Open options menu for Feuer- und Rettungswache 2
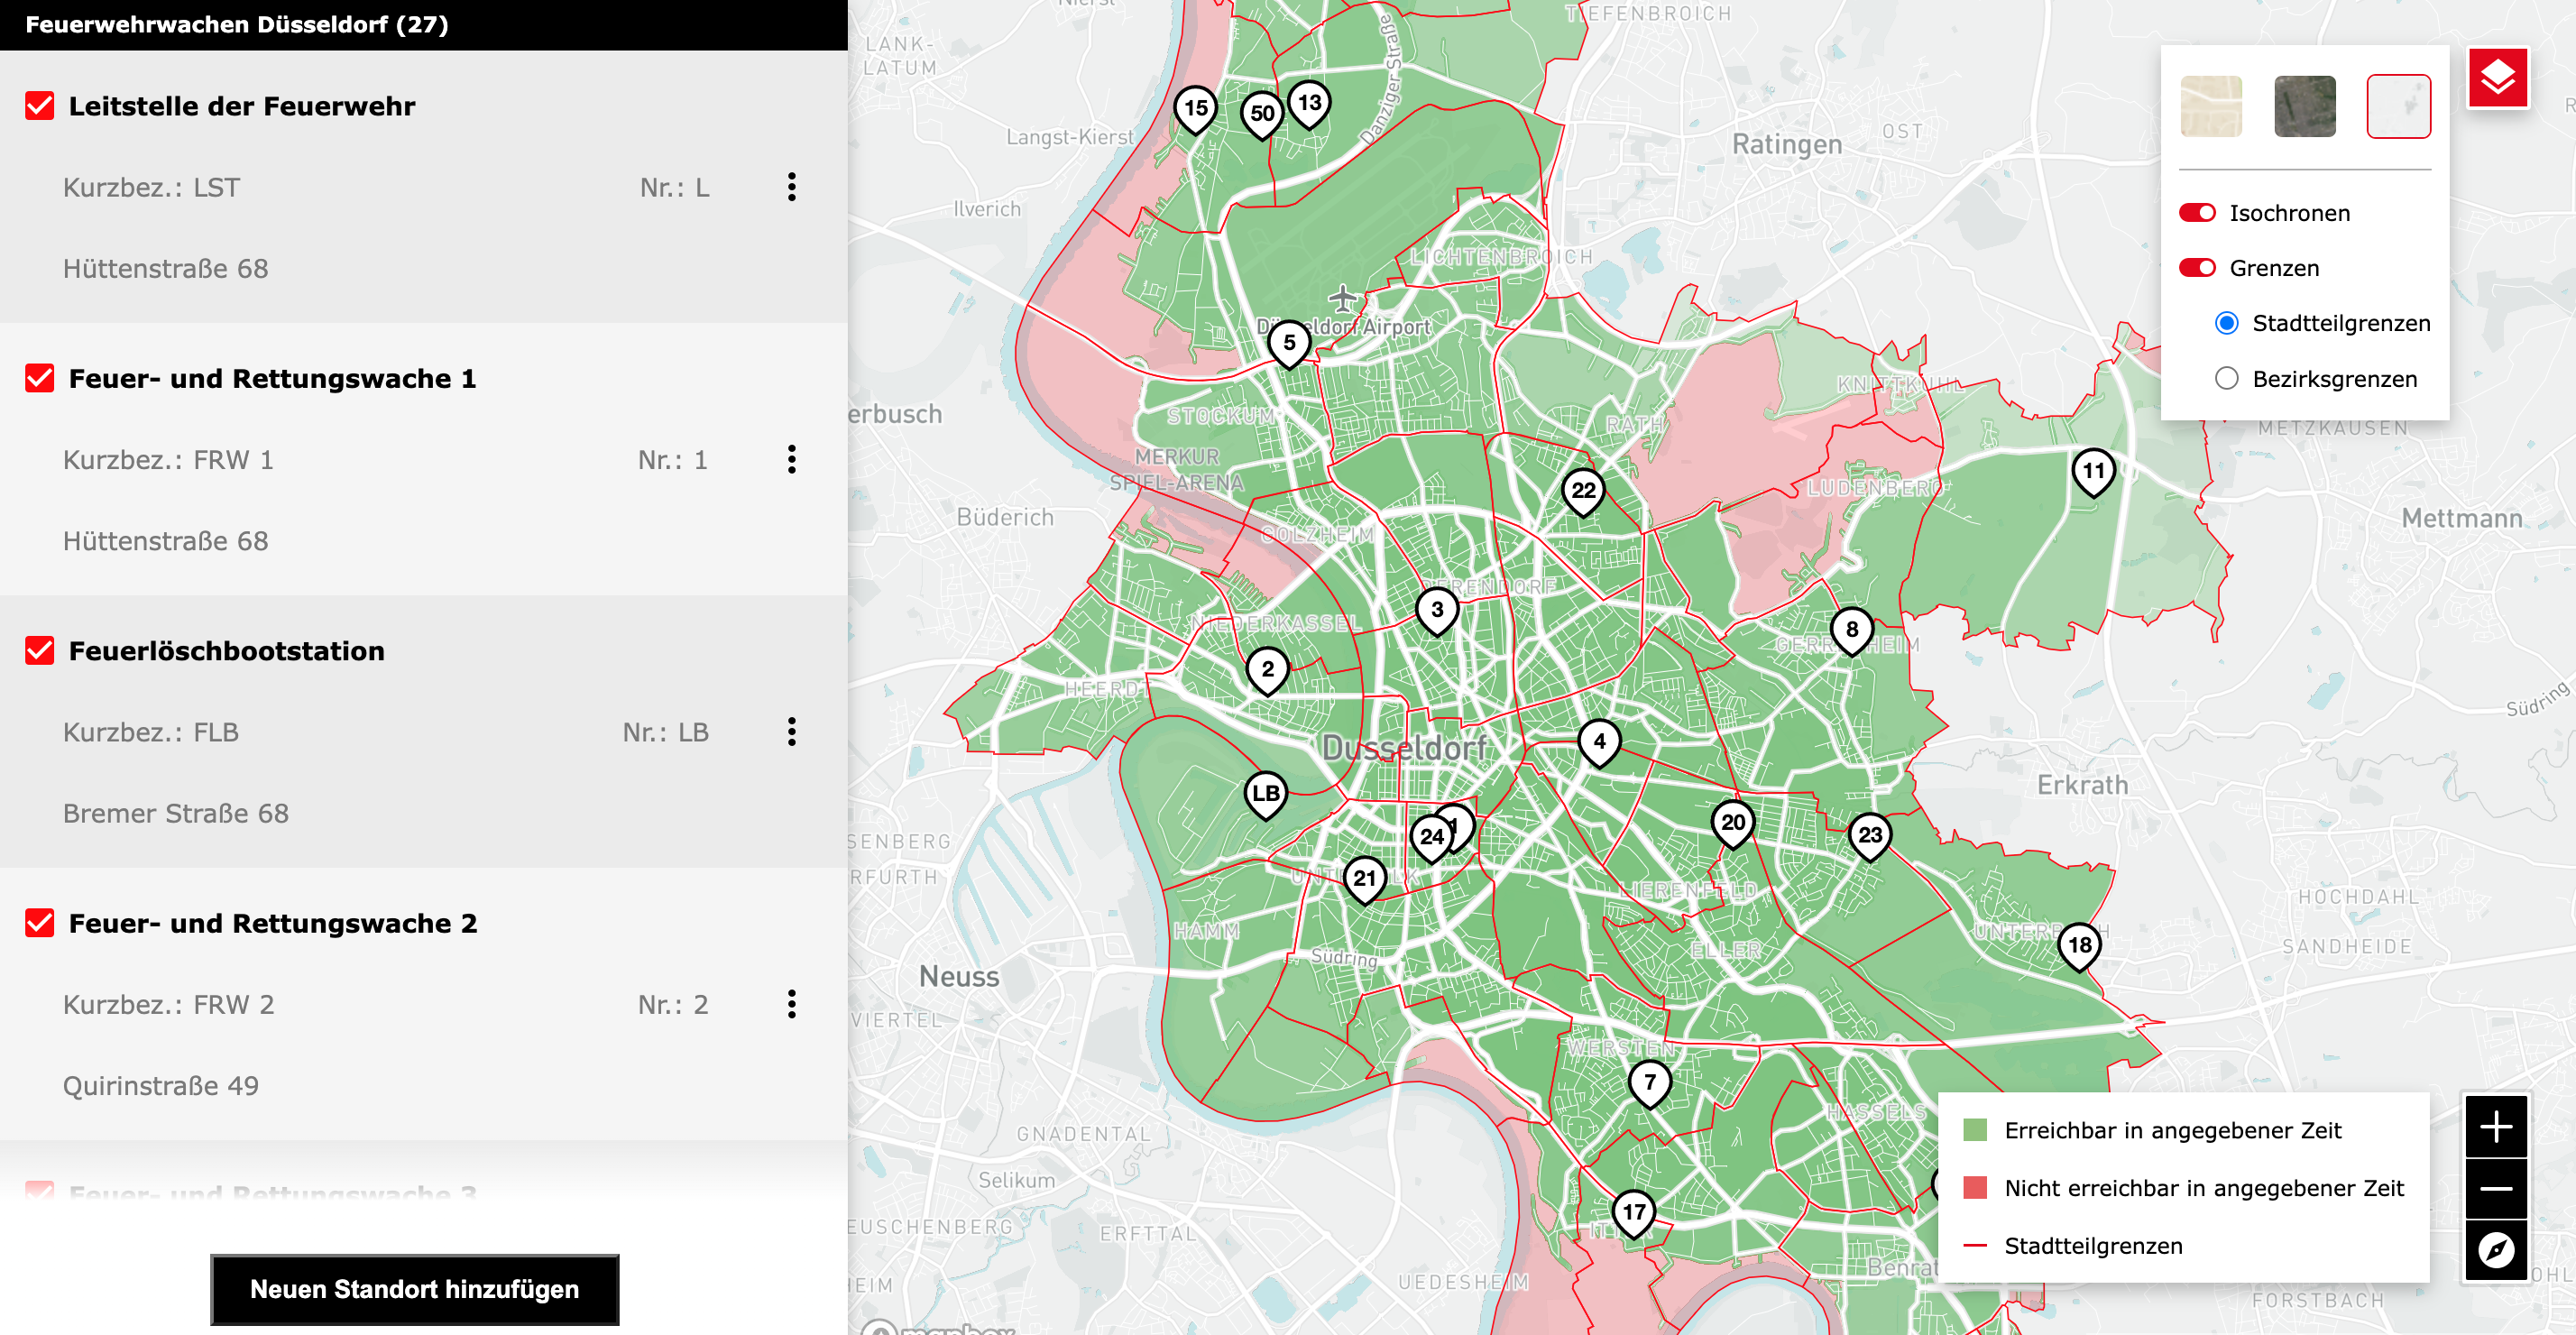 791,1003
